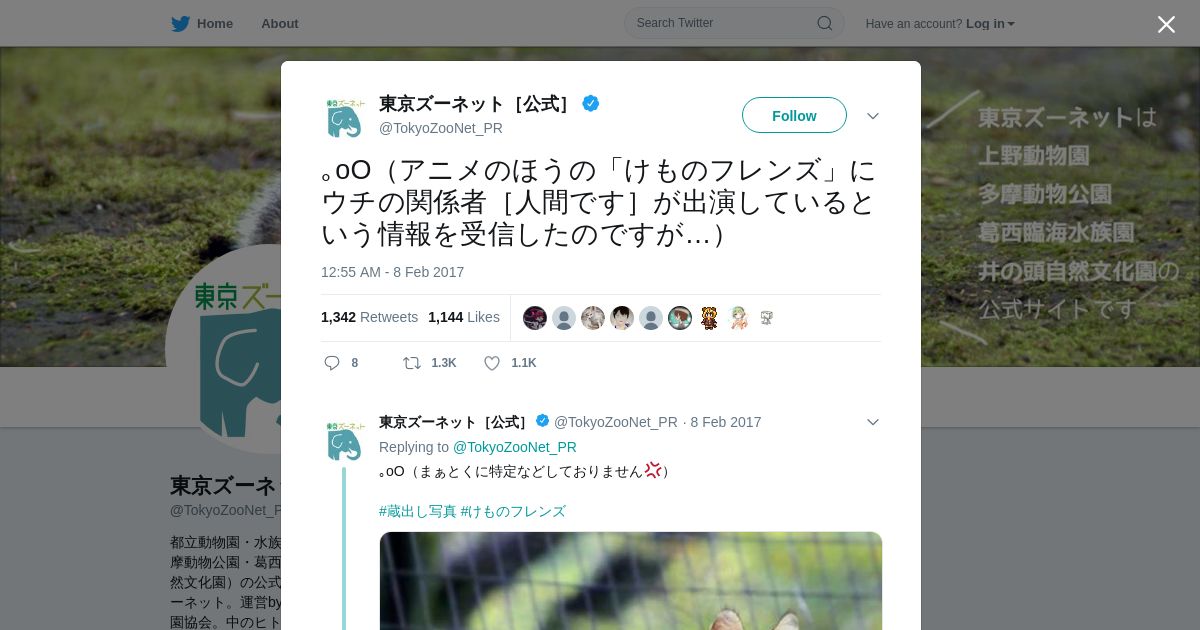Open the Log in dropdown
This screenshot has height=630, width=1200.
pyautogui.click(x=990, y=23)
